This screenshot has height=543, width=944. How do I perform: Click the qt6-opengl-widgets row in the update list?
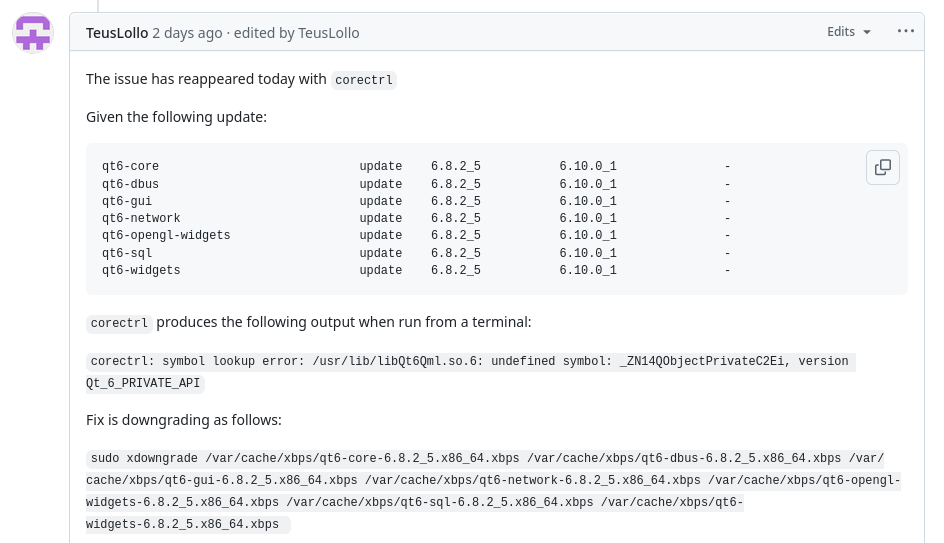click(x=166, y=236)
